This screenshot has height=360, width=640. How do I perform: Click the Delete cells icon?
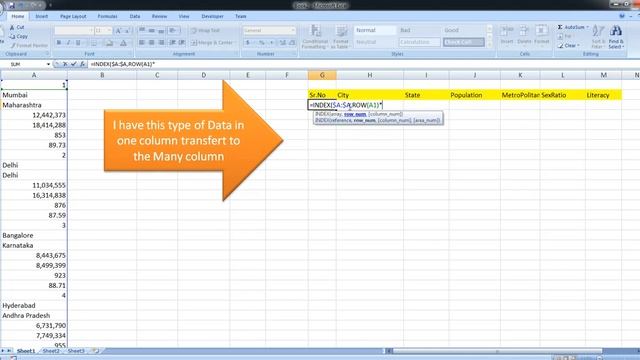click(524, 35)
